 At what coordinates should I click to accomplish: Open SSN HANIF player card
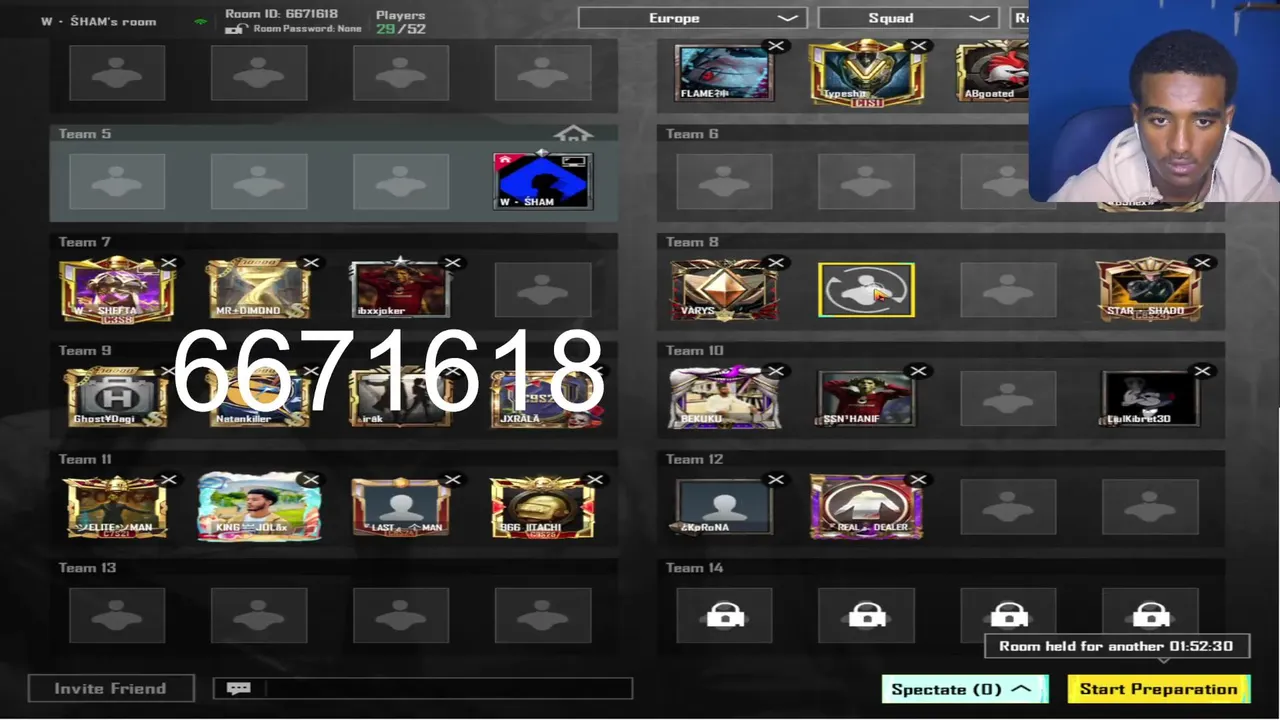(866, 398)
